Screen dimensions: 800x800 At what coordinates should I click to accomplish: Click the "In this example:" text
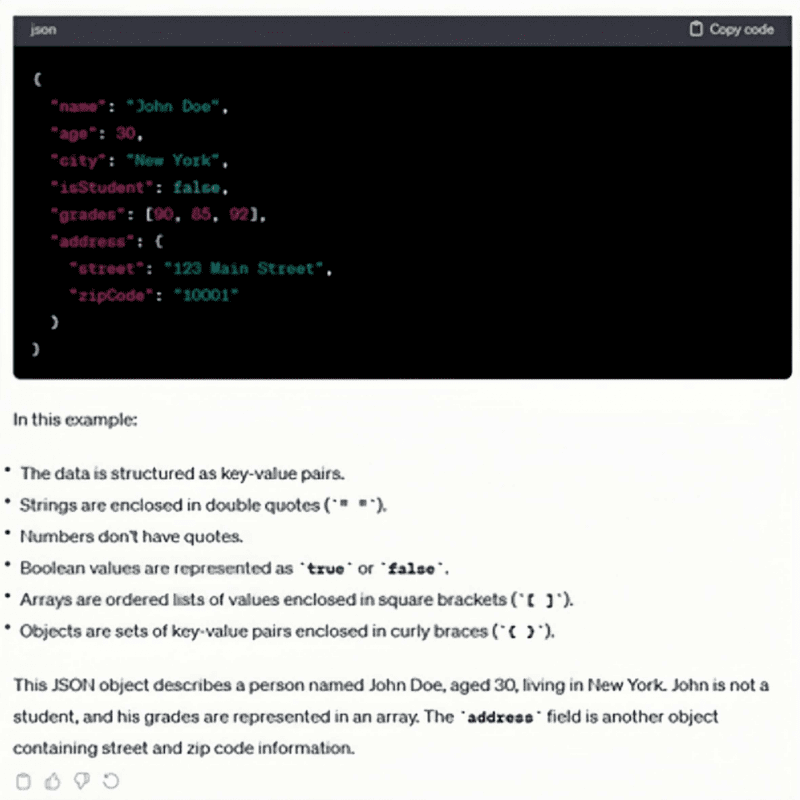click(75, 419)
